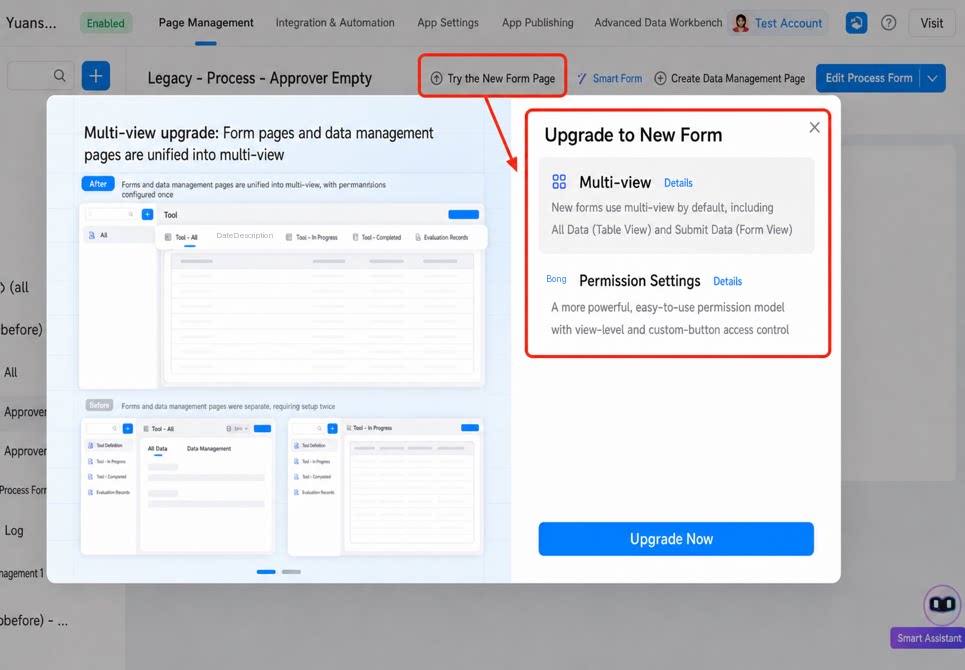
Task: Expand the Edit Process Form dropdown arrow
Action: [x=932, y=78]
